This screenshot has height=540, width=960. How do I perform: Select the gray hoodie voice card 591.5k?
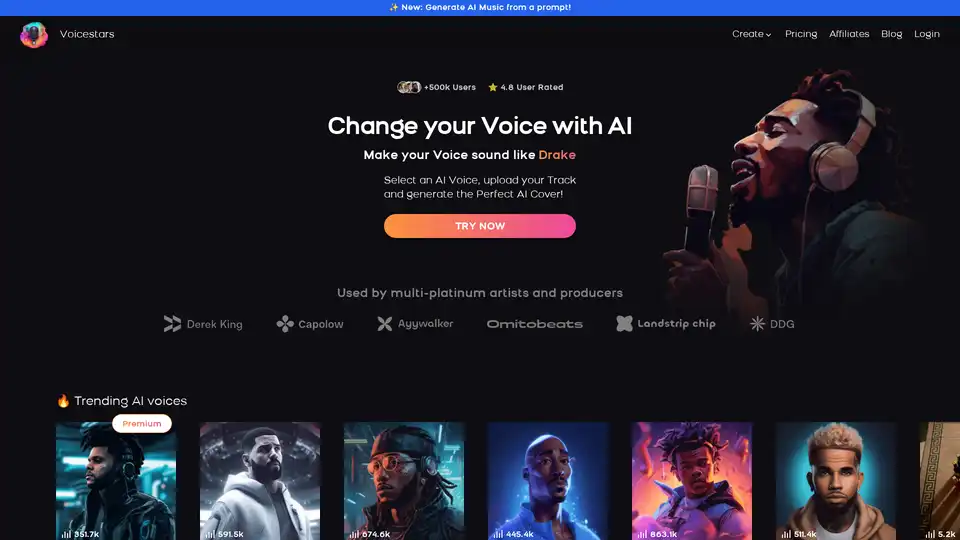pos(260,481)
